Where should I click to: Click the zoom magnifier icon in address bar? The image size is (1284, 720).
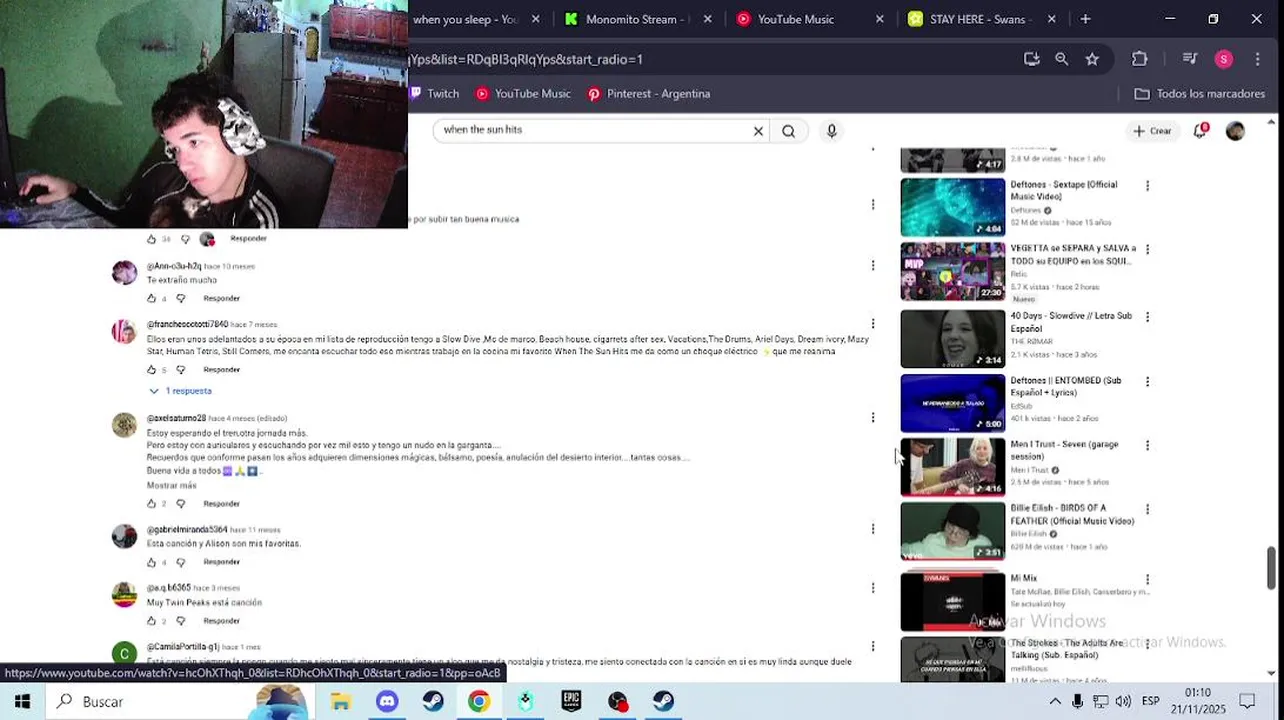click(1061, 59)
